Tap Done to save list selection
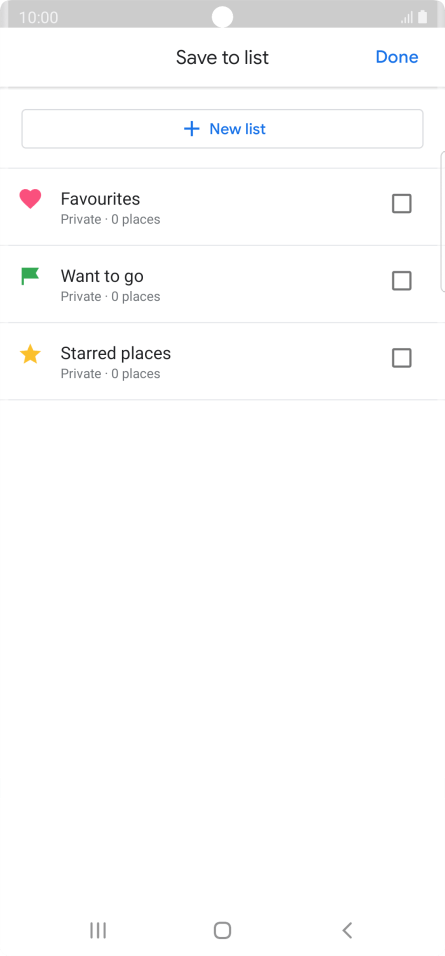The width and height of the screenshot is (445, 956). [x=397, y=57]
